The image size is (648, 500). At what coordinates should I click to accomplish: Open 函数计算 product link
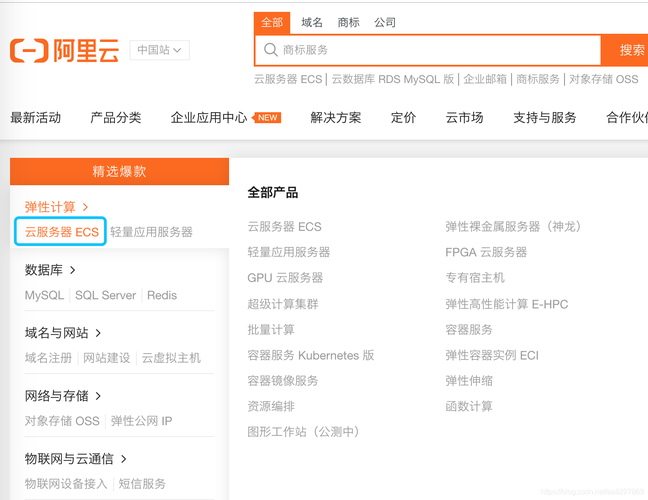point(469,407)
